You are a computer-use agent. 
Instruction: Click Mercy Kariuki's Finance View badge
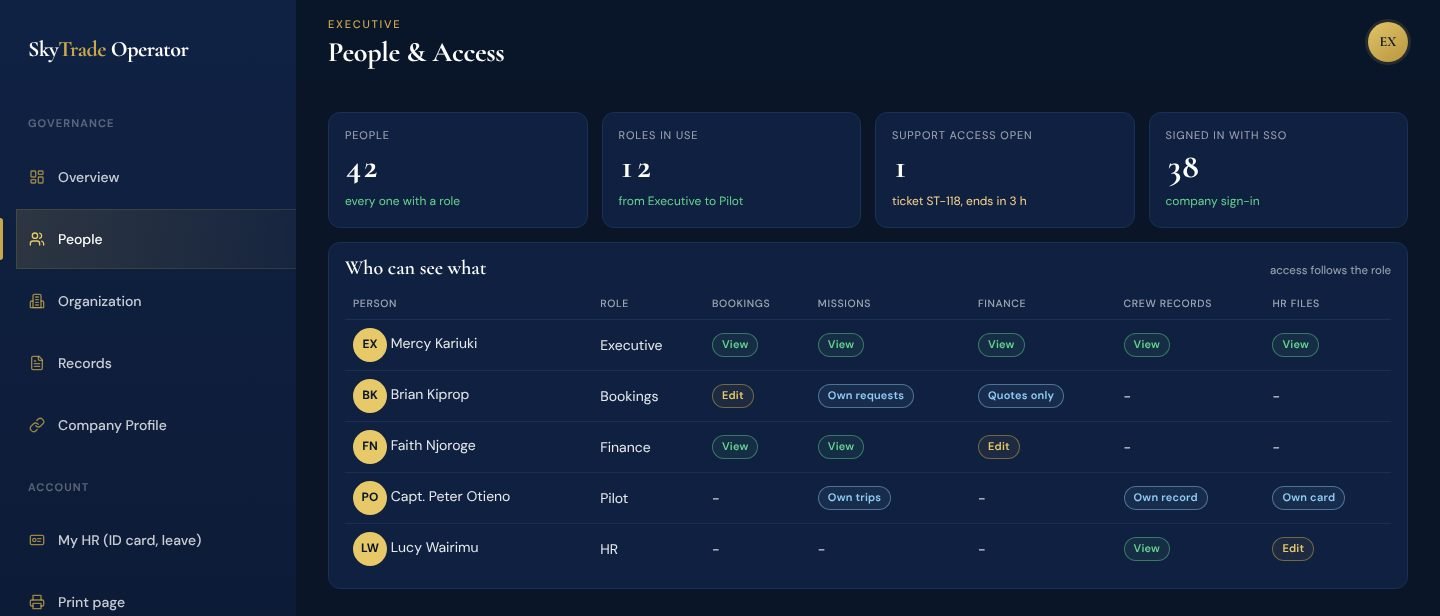point(1001,344)
